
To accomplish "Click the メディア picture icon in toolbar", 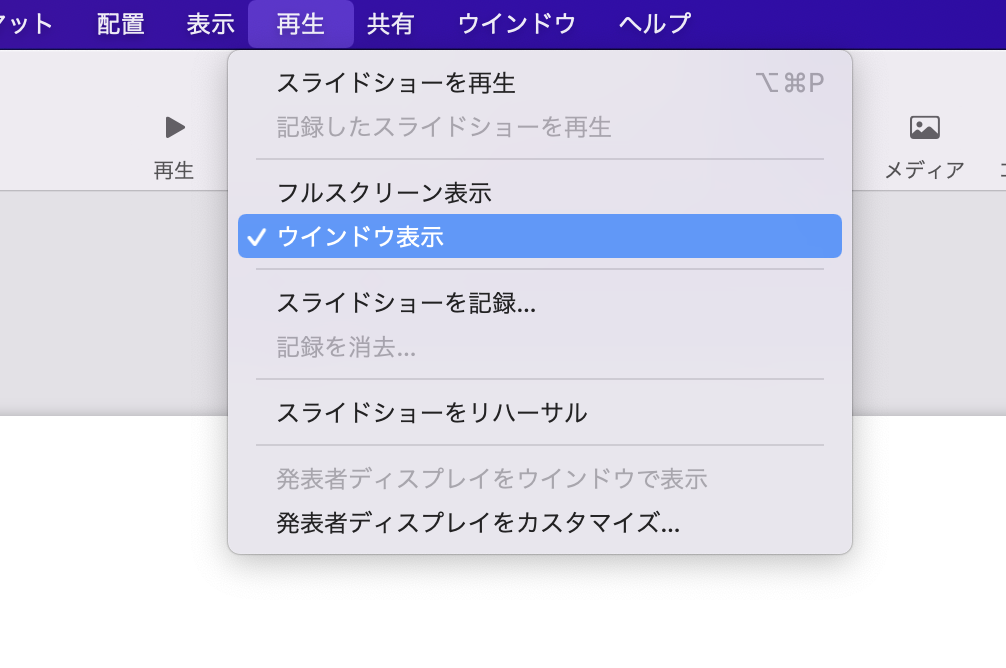I will click(924, 127).
